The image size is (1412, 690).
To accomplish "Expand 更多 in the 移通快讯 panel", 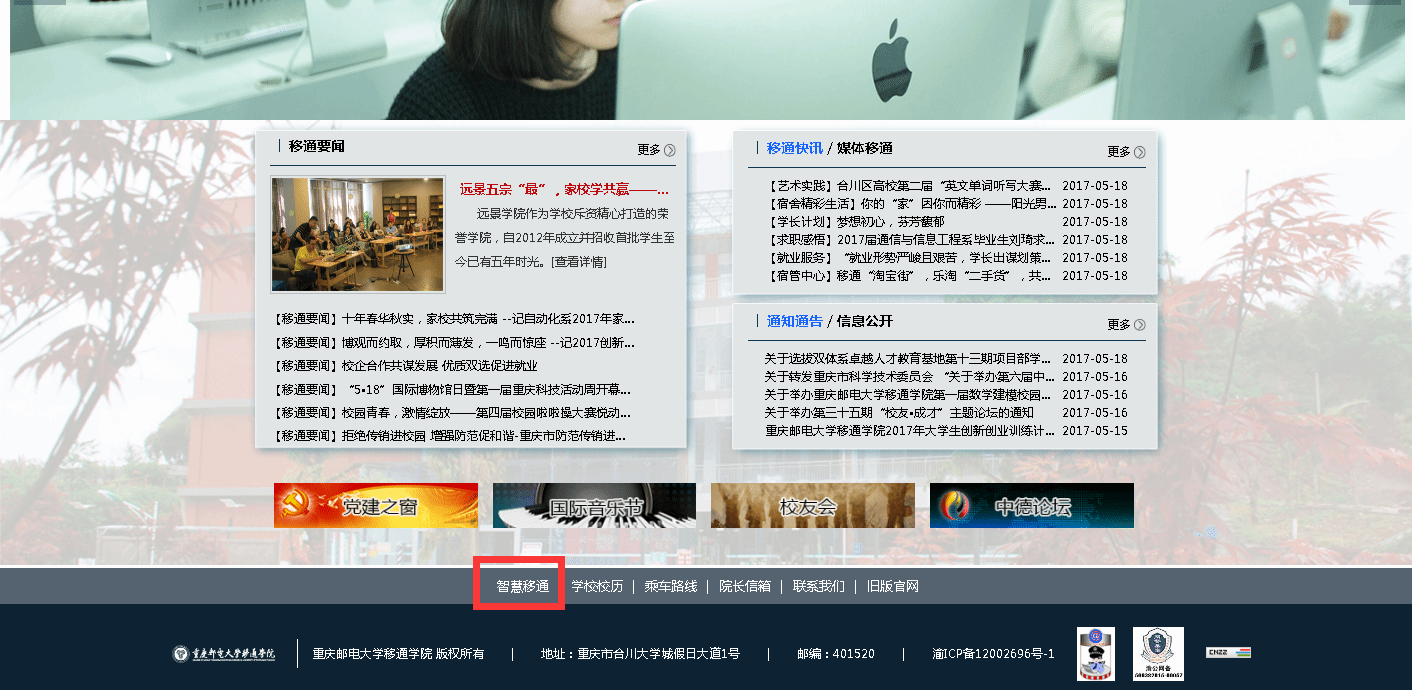I will point(1126,152).
